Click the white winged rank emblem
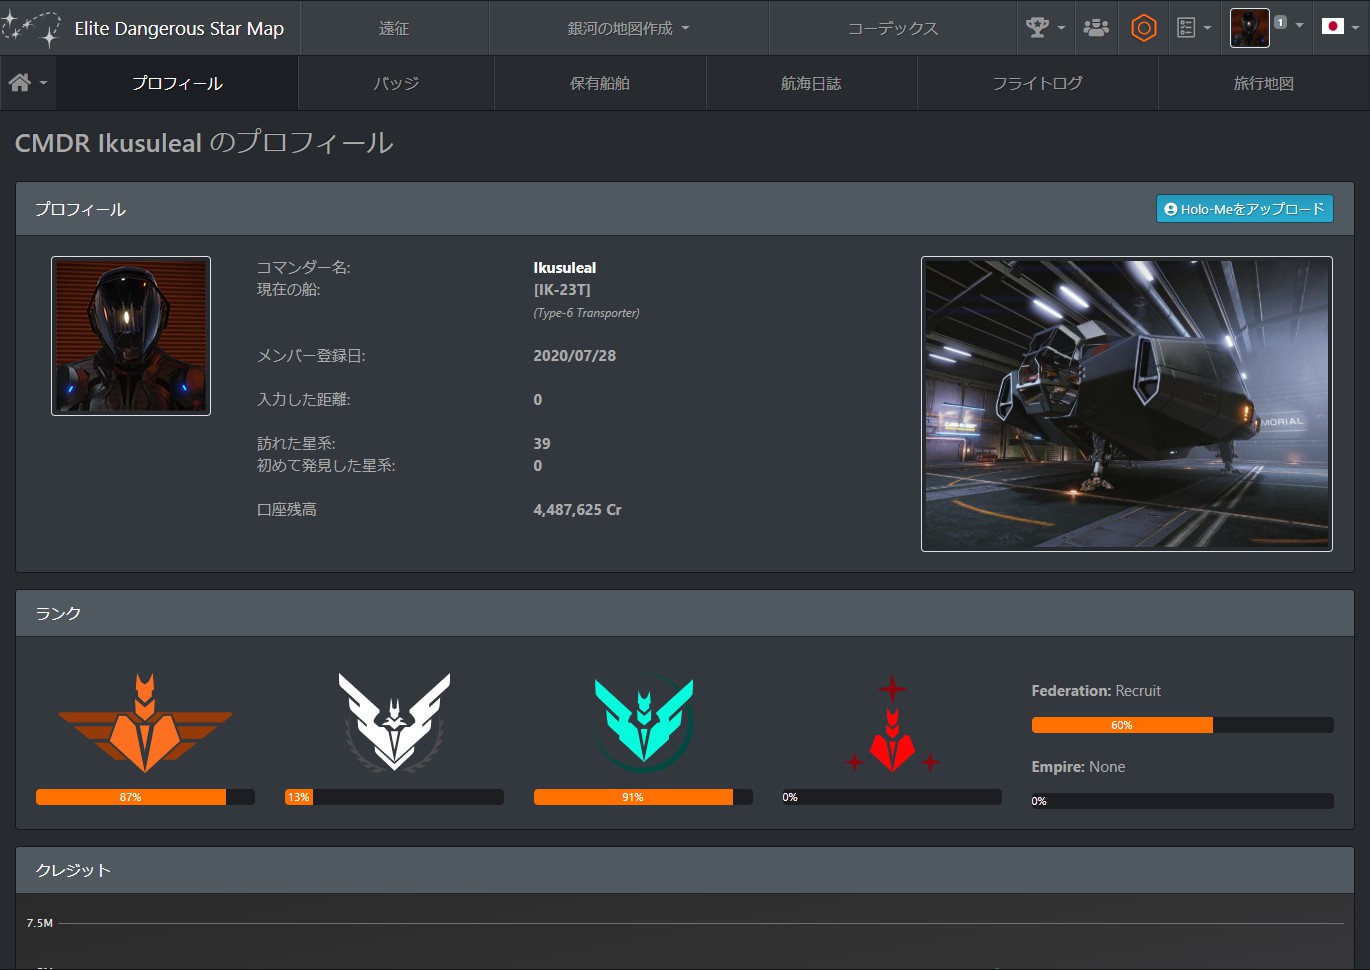This screenshot has width=1370, height=970. click(x=394, y=723)
